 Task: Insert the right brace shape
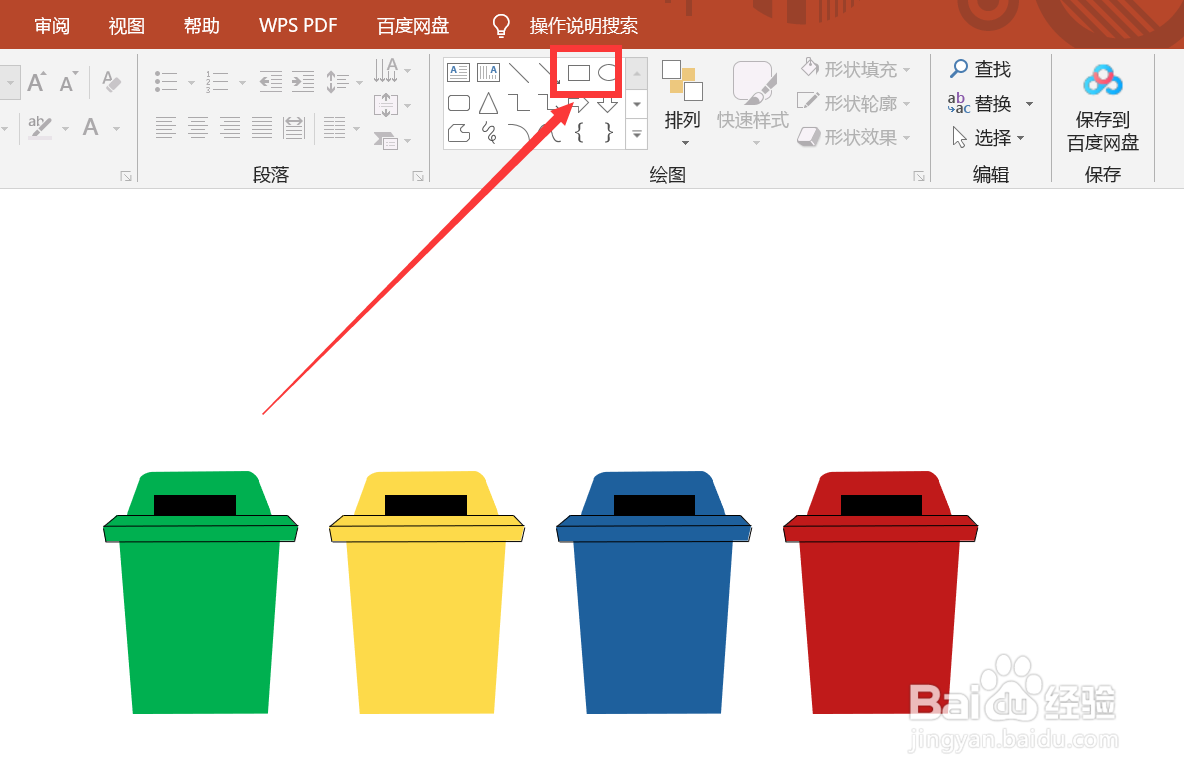pos(609,133)
